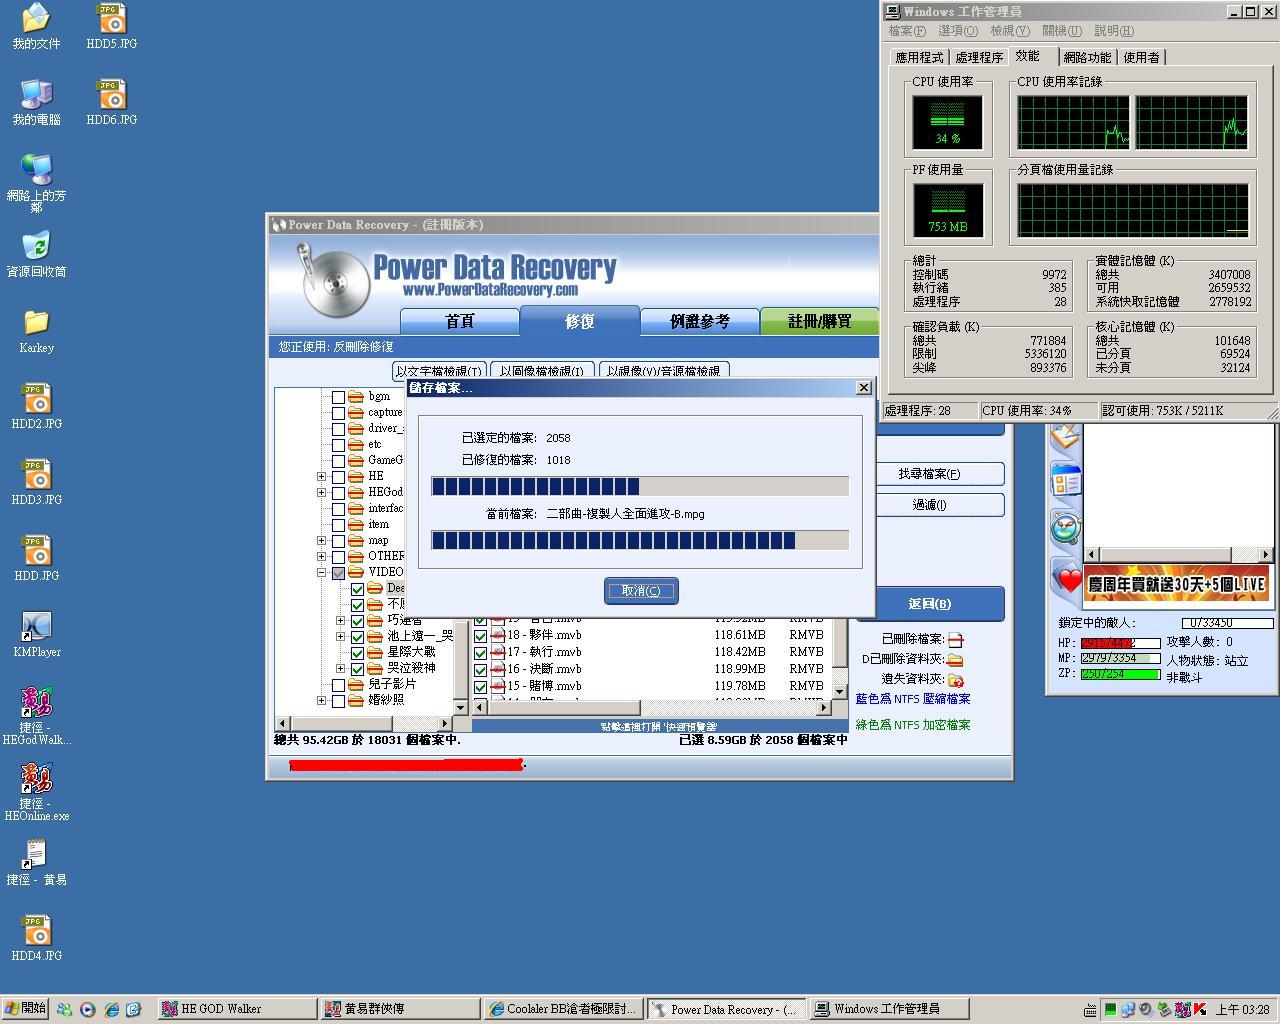This screenshot has height=1024, width=1280.
Task: Click the Kaspersky tray icon
Action: [x=1199, y=1009]
